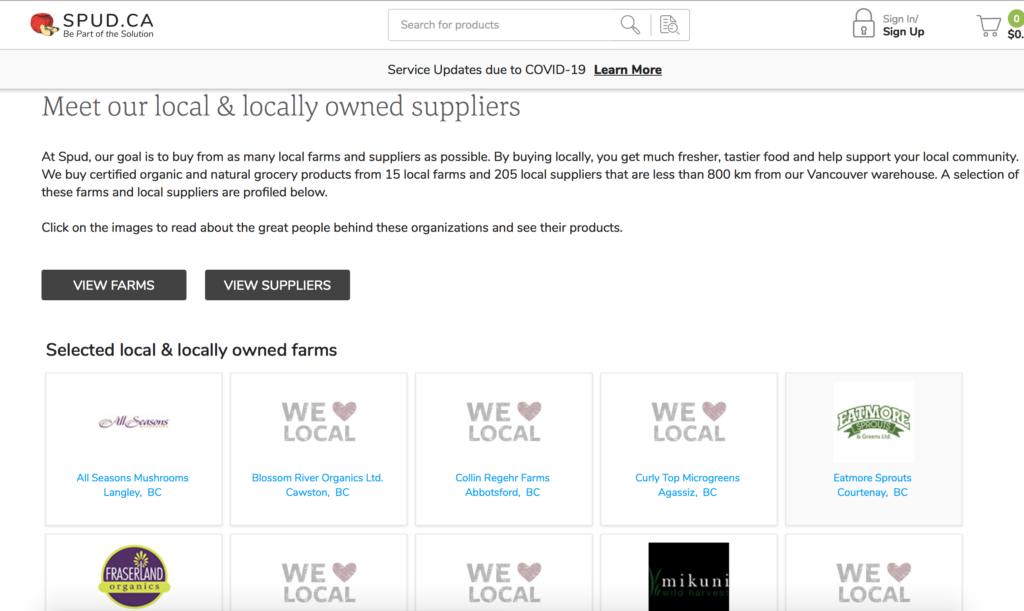Open the Curly Top Microgreens link
This screenshot has width=1024, height=611.
(687, 478)
